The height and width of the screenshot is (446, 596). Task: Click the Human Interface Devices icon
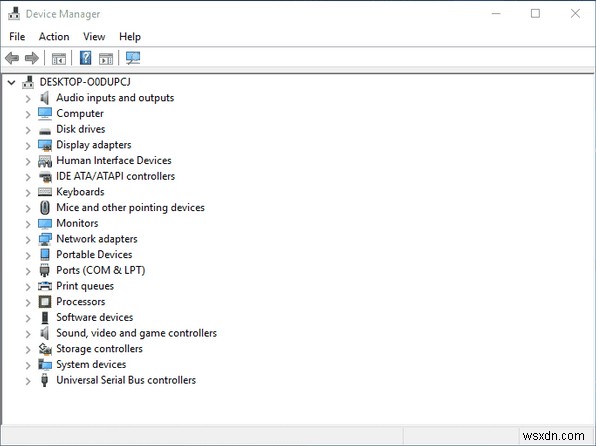[45, 161]
